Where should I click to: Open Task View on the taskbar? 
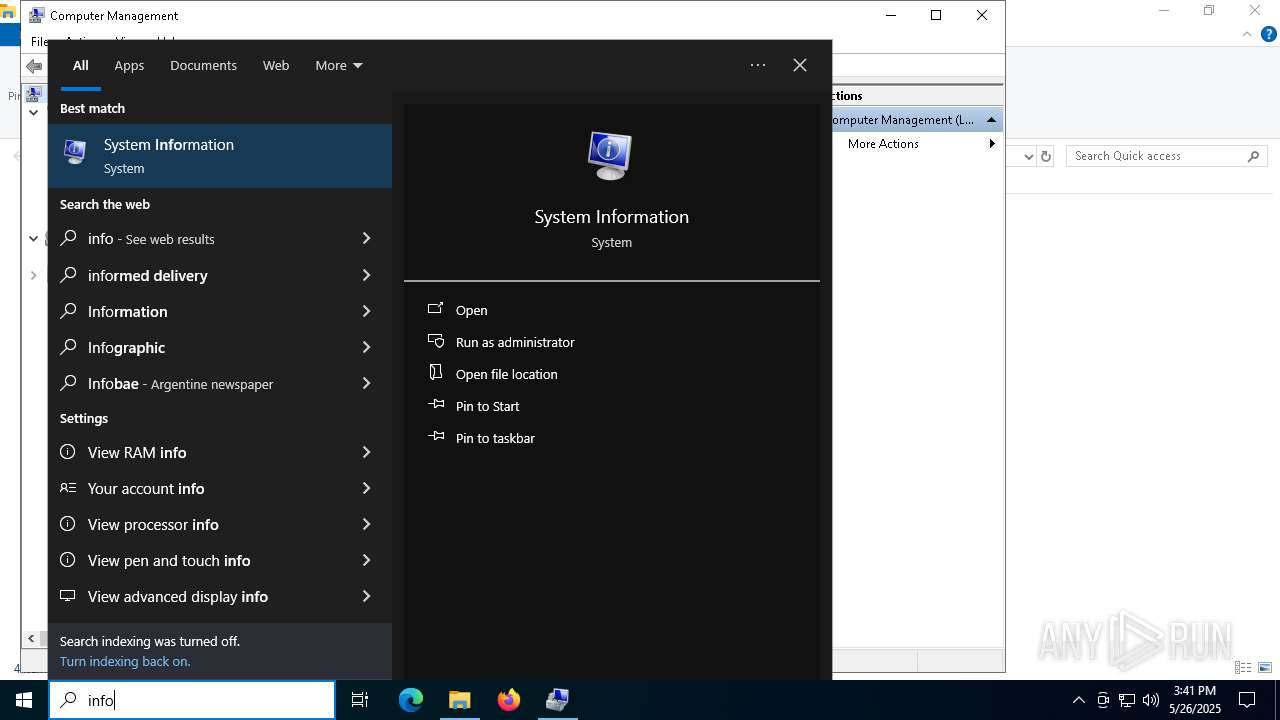point(360,700)
